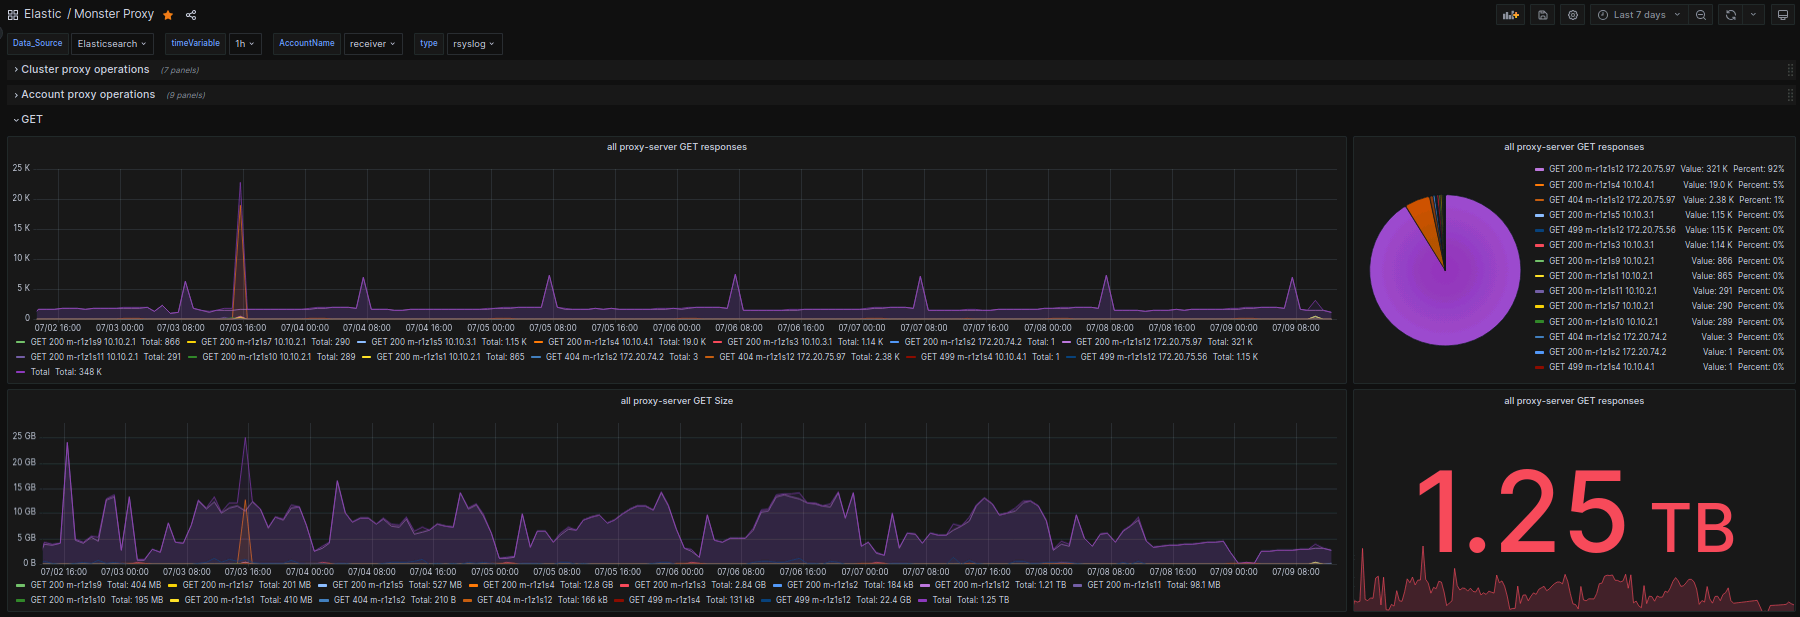Star the Monster Proxy dashboard
This screenshot has width=1800, height=617.
[168, 15]
